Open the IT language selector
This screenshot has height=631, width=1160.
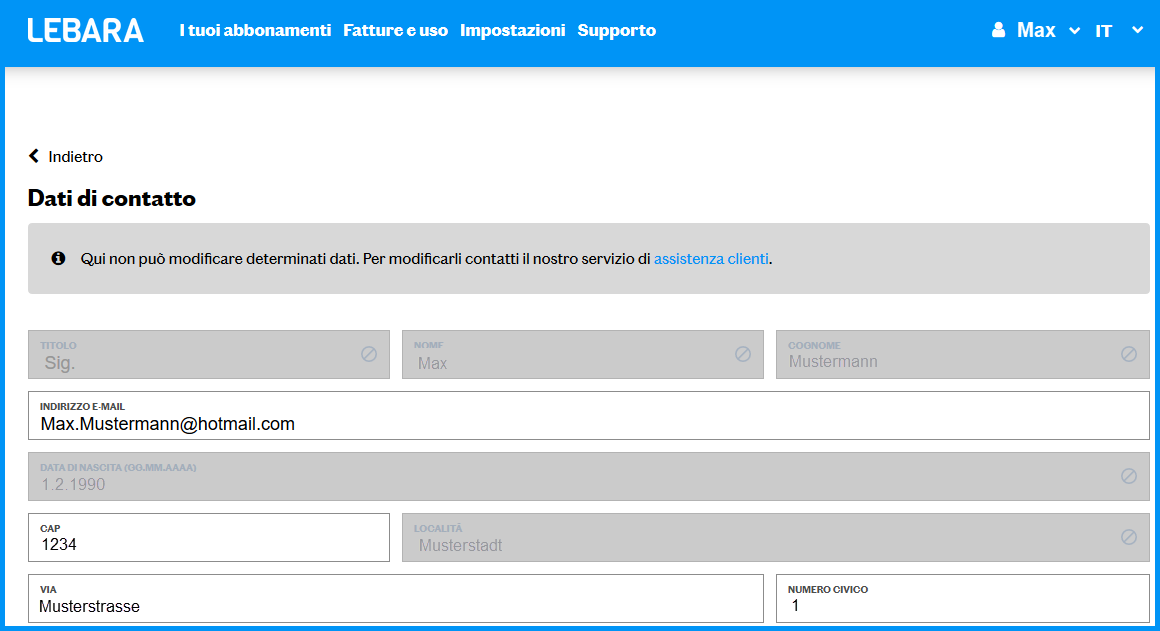[x=1118, y=31]
